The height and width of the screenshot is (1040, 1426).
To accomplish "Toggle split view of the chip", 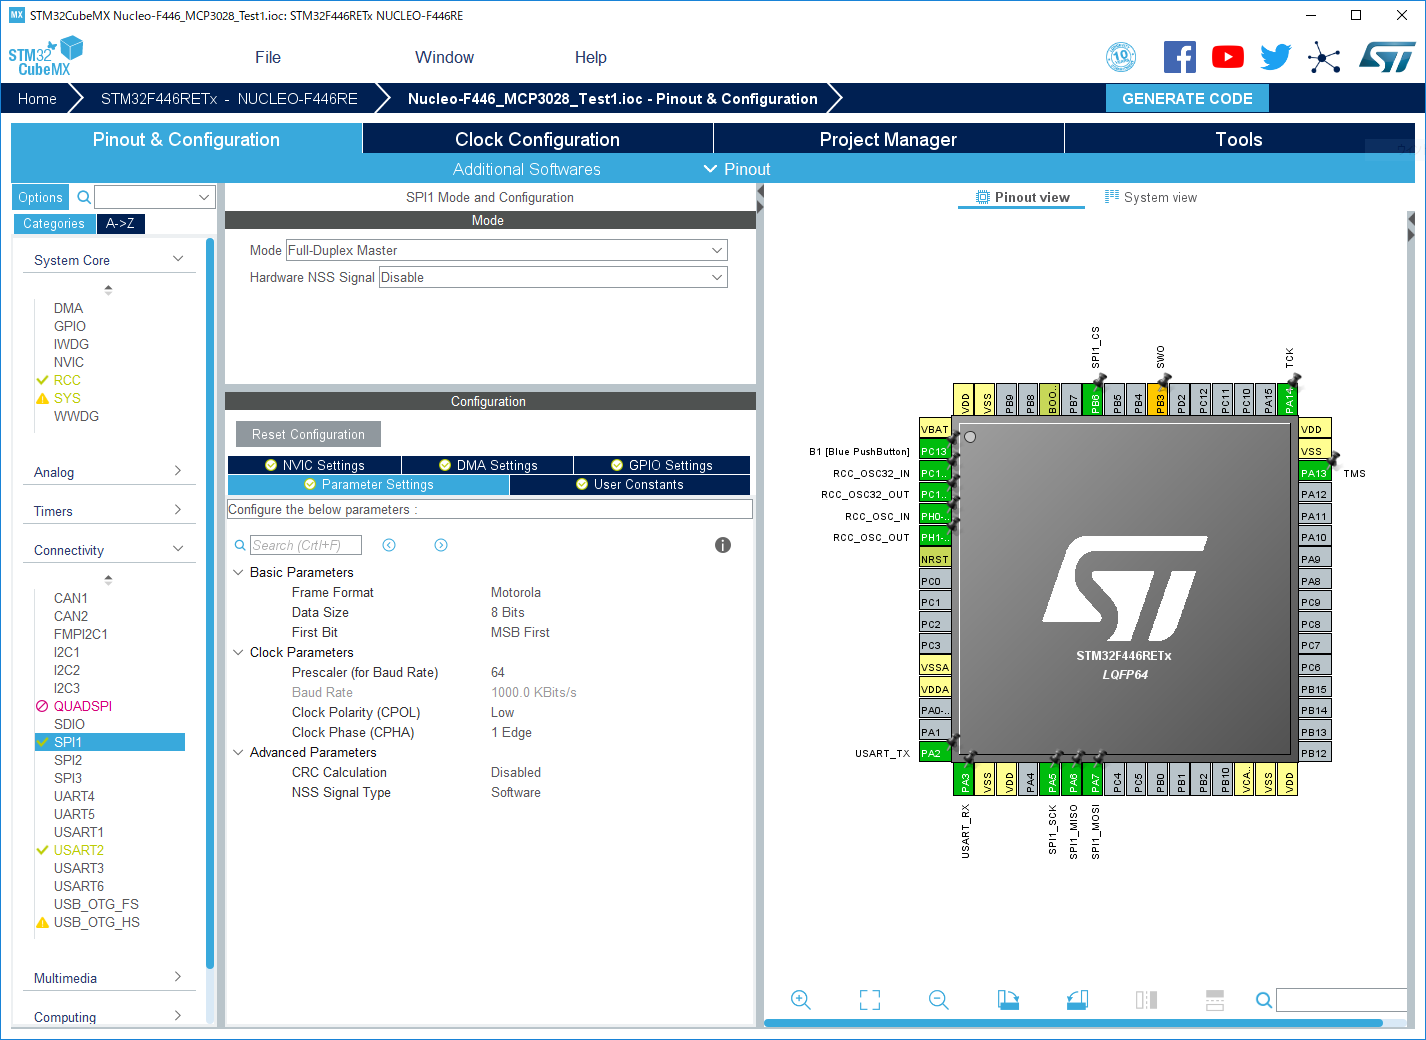I will (x=1146, y=999).
